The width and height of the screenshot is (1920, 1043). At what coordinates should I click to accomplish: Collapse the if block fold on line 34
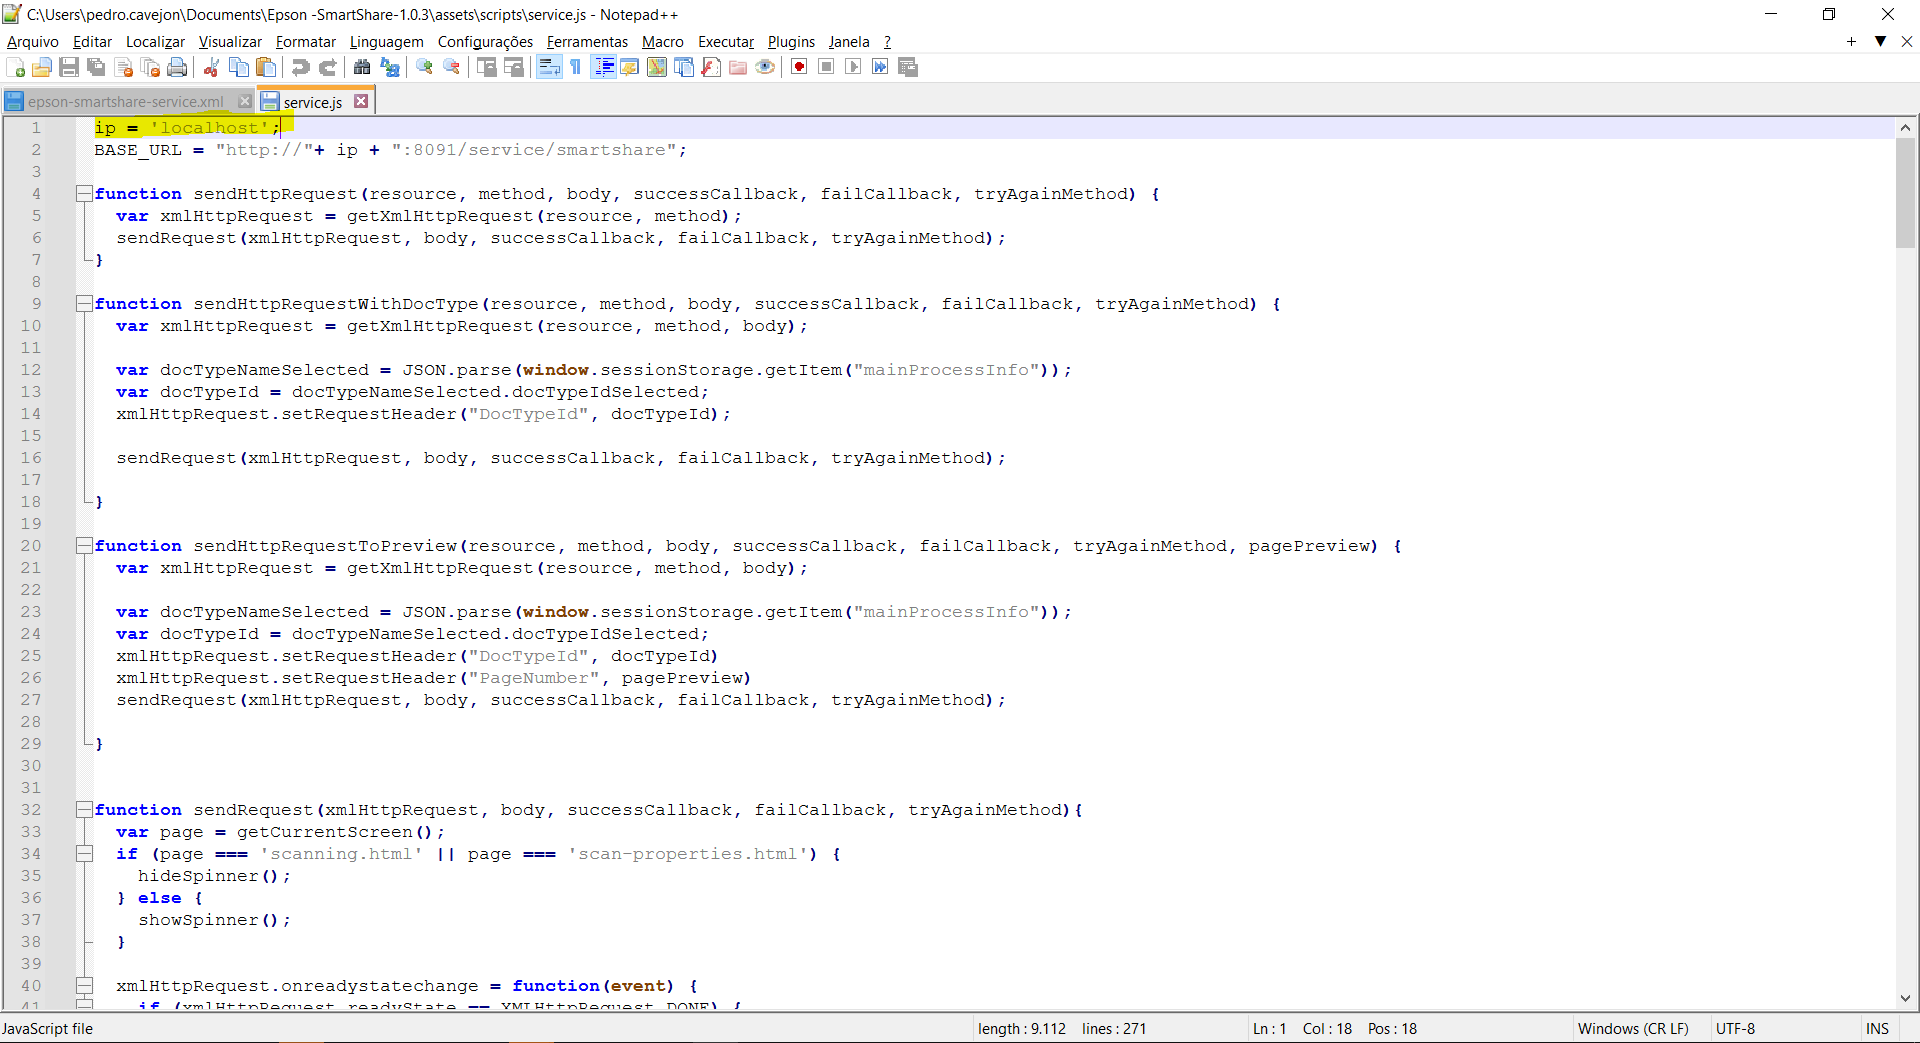[x=84, y=854]
